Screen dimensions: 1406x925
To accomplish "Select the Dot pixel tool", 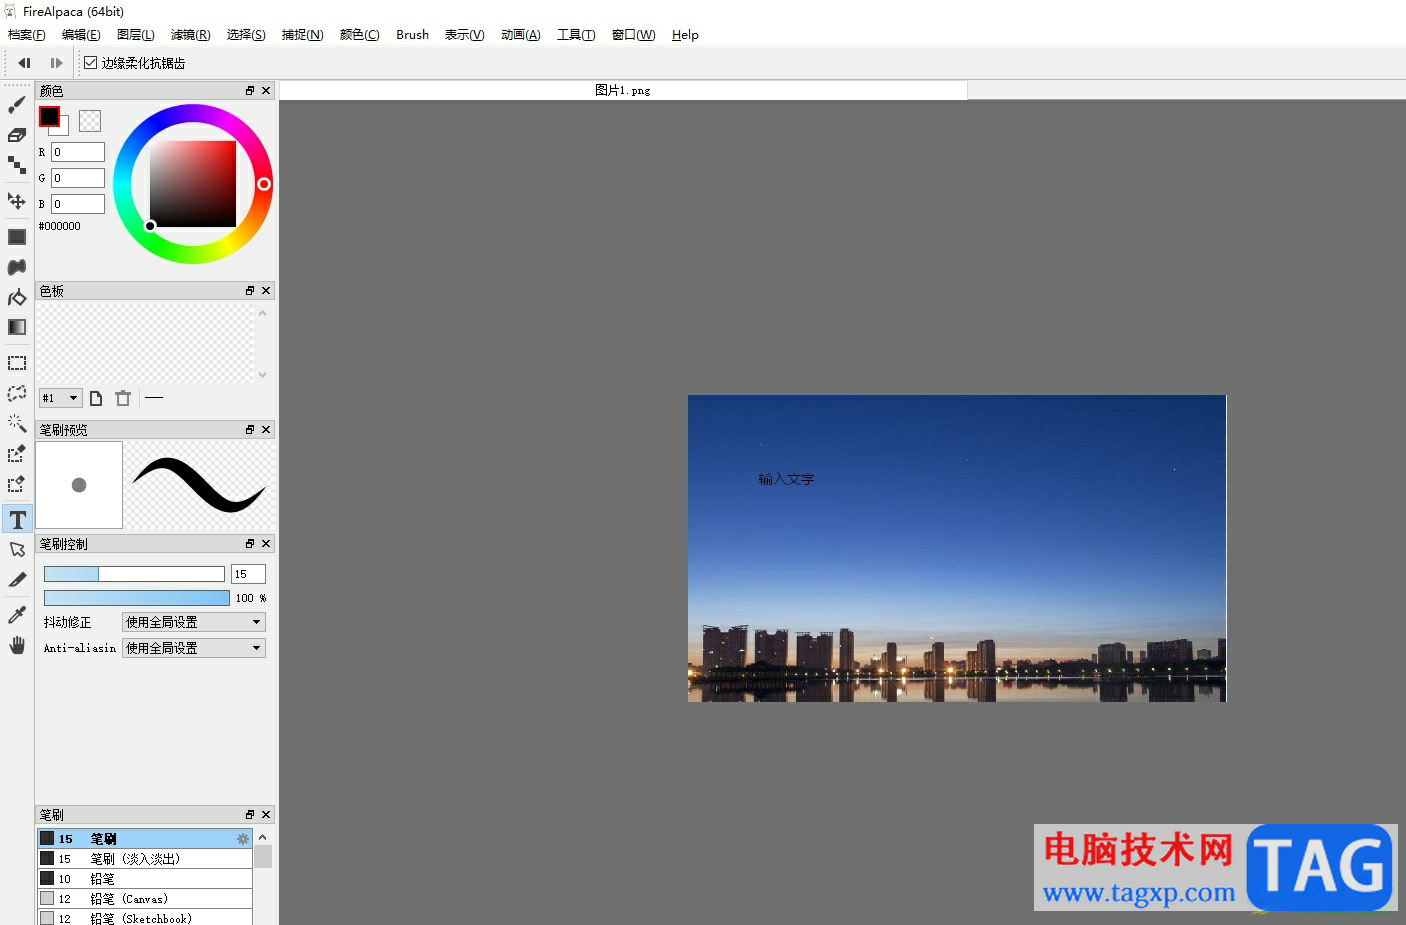I will pyautogui.click(x=17, y=165).
